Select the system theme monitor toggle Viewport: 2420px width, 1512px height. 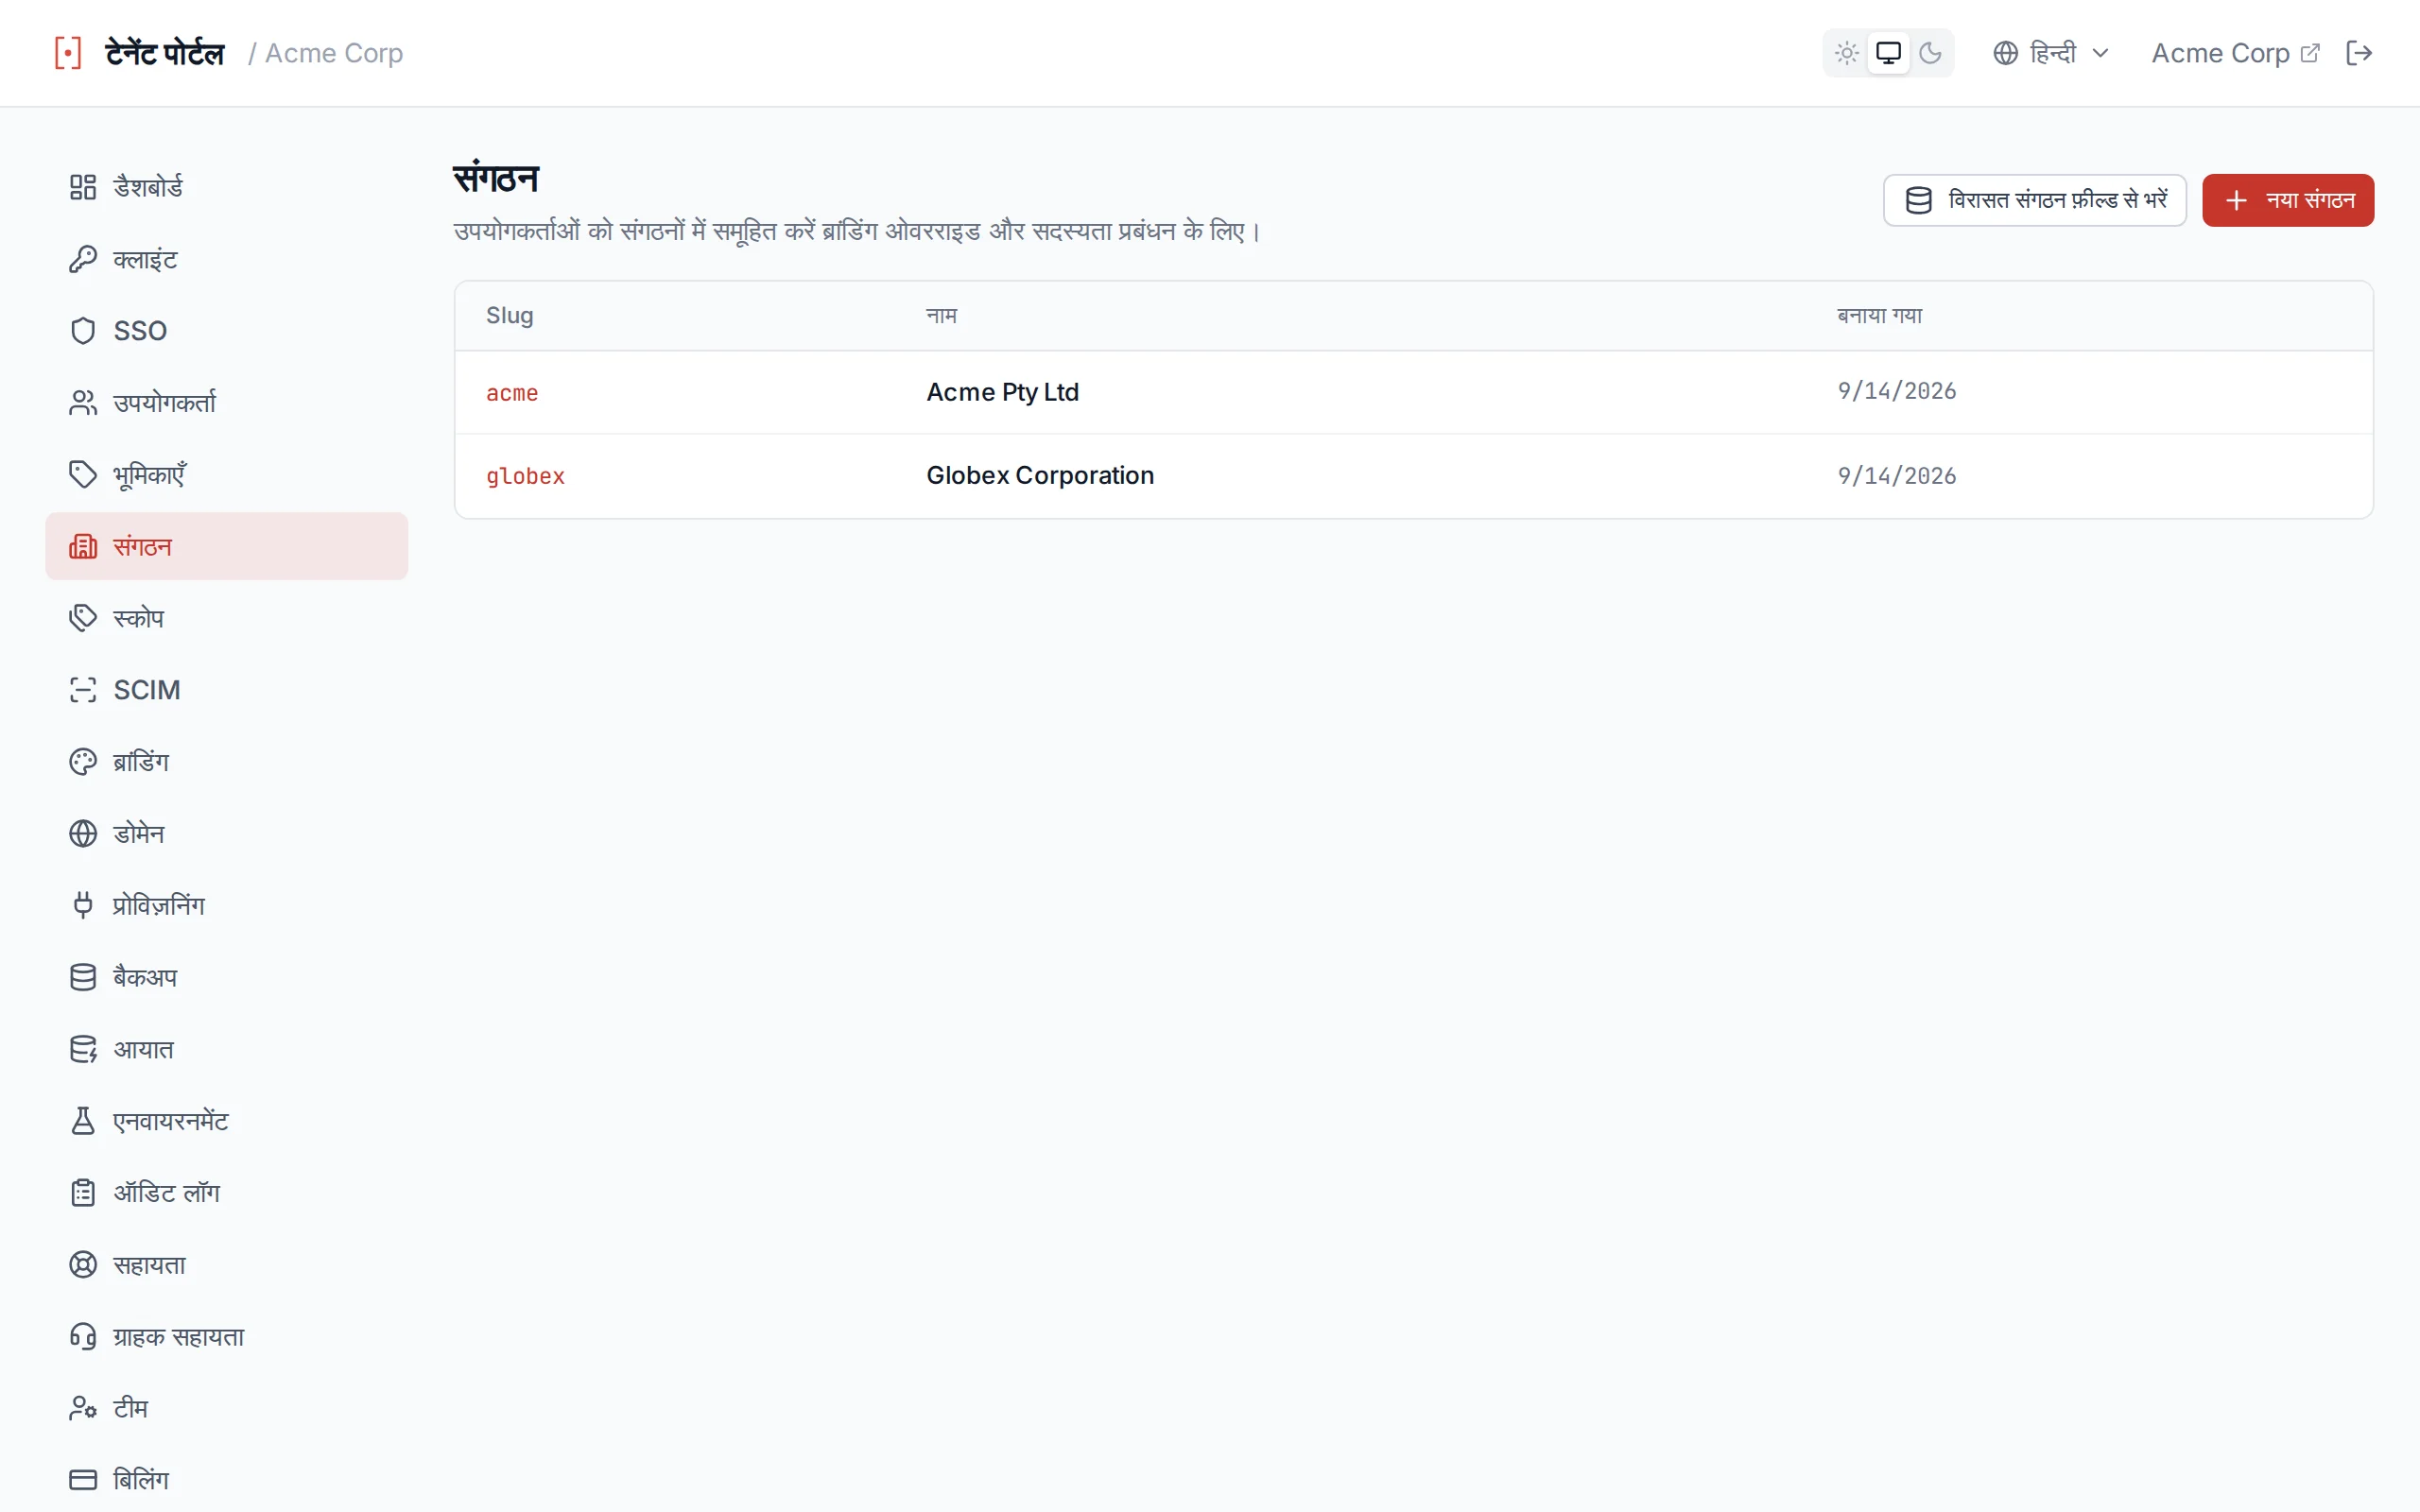coord(1888,53)
